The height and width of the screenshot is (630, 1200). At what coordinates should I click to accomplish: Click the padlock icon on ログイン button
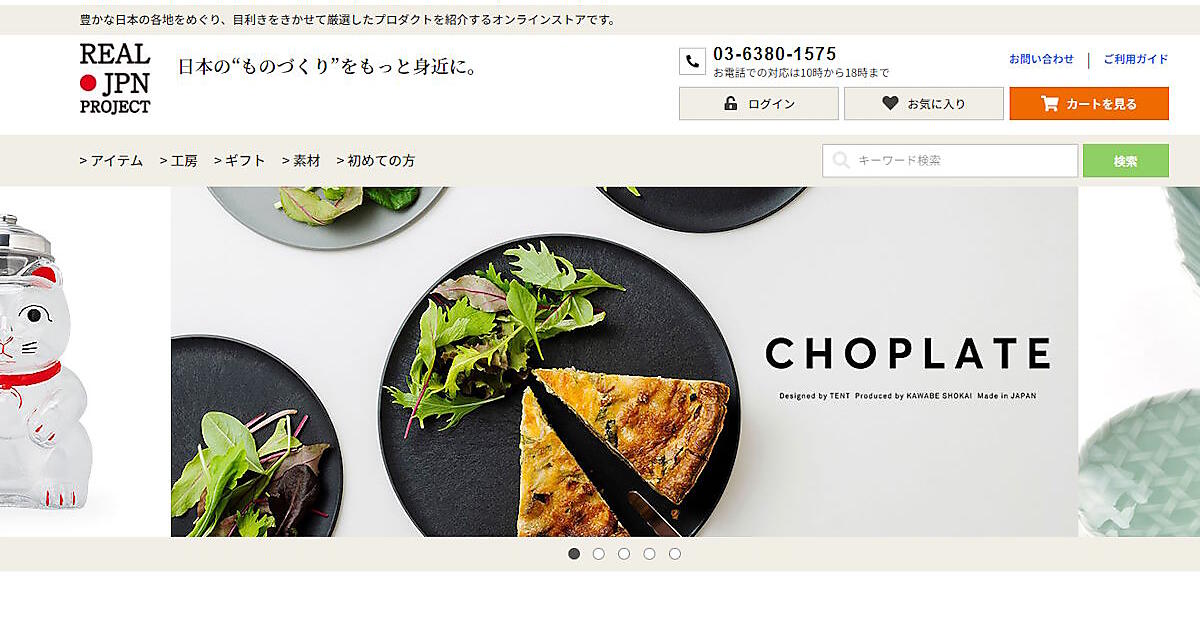tap(730, 103)
